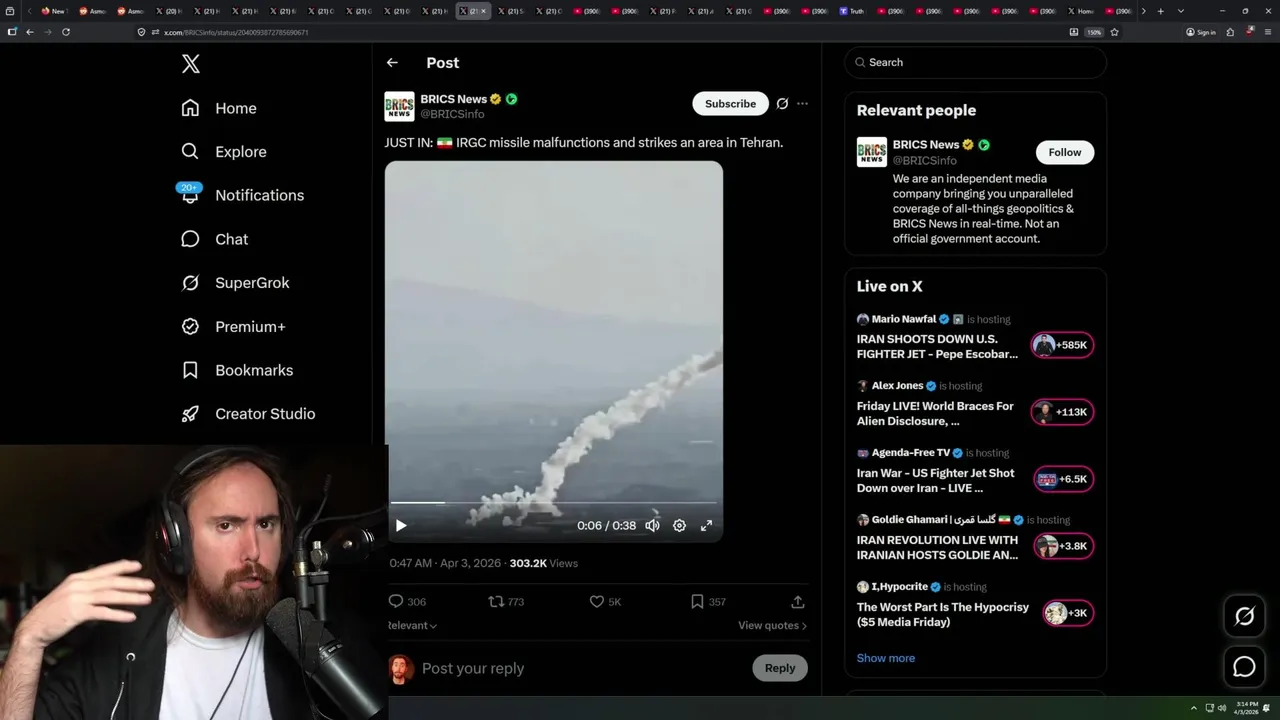
Task: Reload the page in browser
Action: click(66, 32)
